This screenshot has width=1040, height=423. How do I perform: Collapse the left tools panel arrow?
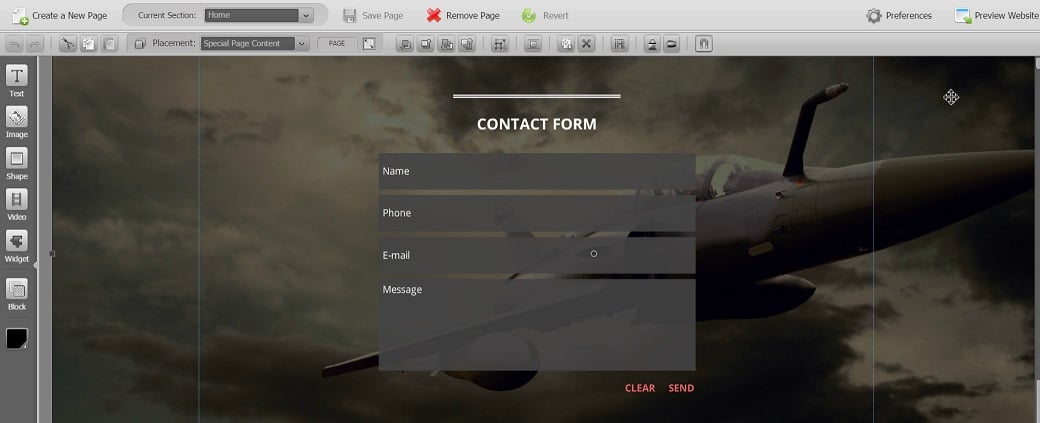click(36, 265)
